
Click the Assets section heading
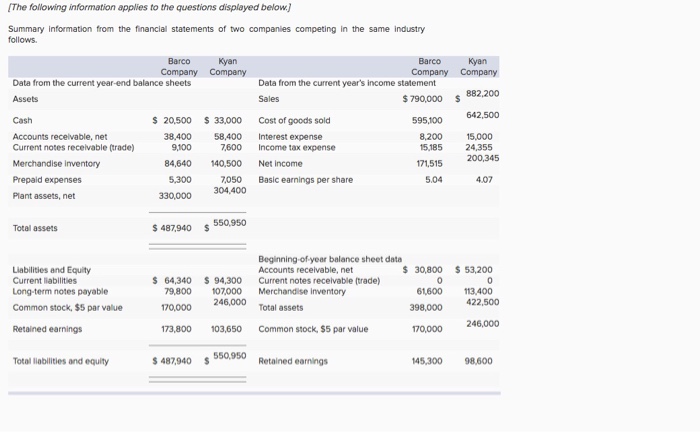click(25, 99)
